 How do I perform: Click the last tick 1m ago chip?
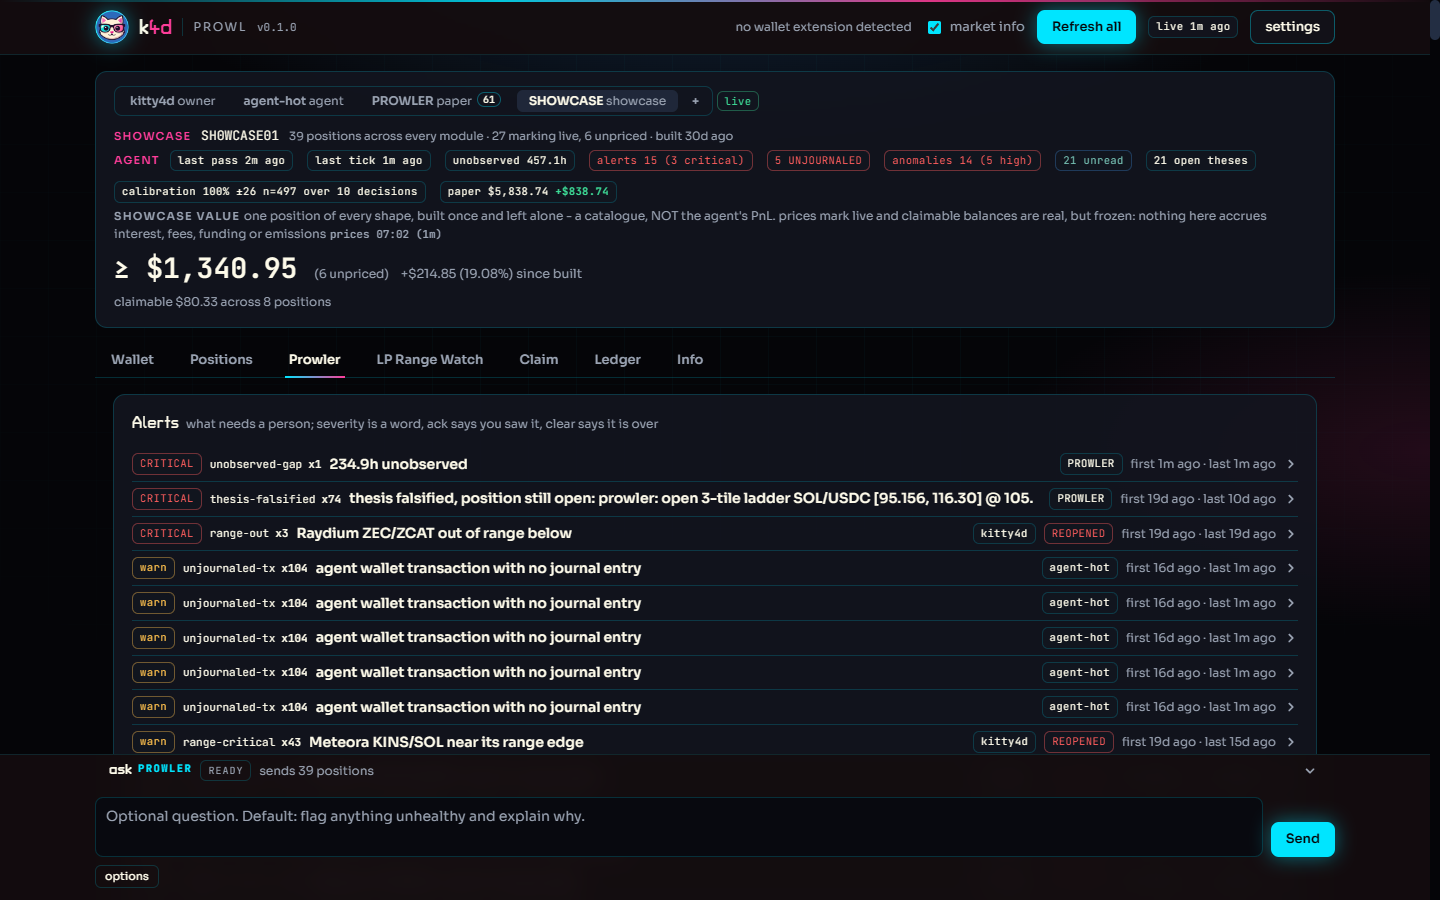tap(368, 160)
